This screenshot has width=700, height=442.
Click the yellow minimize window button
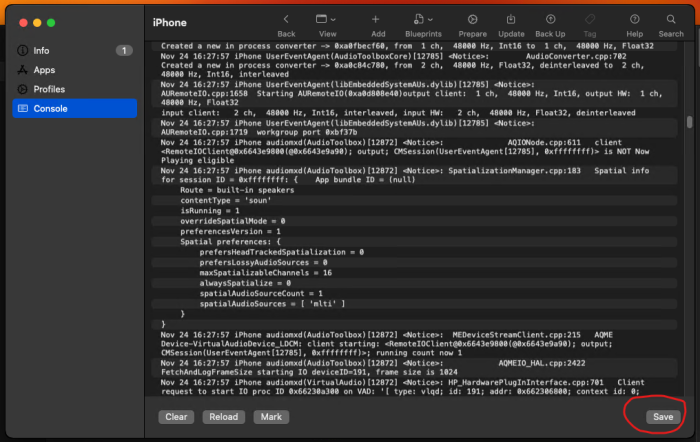pyautogui.click(x=37, y=23)
